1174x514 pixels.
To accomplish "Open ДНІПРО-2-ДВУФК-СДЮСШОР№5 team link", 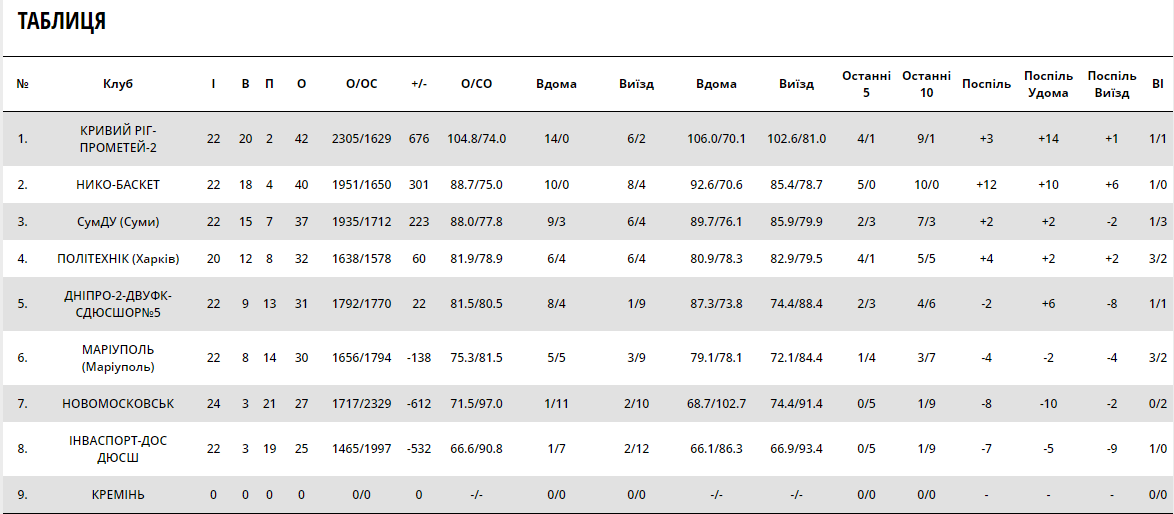I will [118, 304].
